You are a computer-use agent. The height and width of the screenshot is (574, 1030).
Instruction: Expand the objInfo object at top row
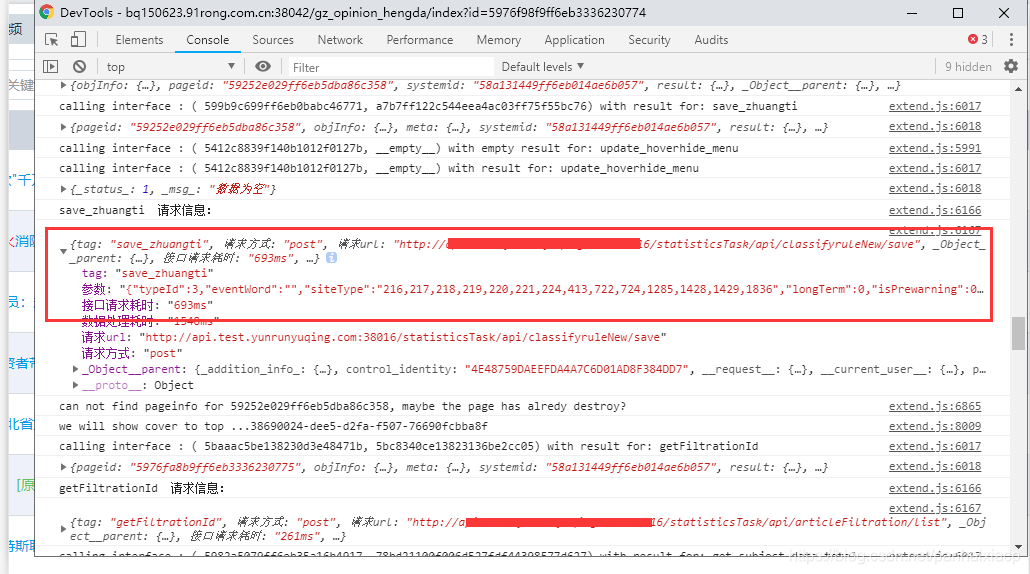[x=63, y=85]
